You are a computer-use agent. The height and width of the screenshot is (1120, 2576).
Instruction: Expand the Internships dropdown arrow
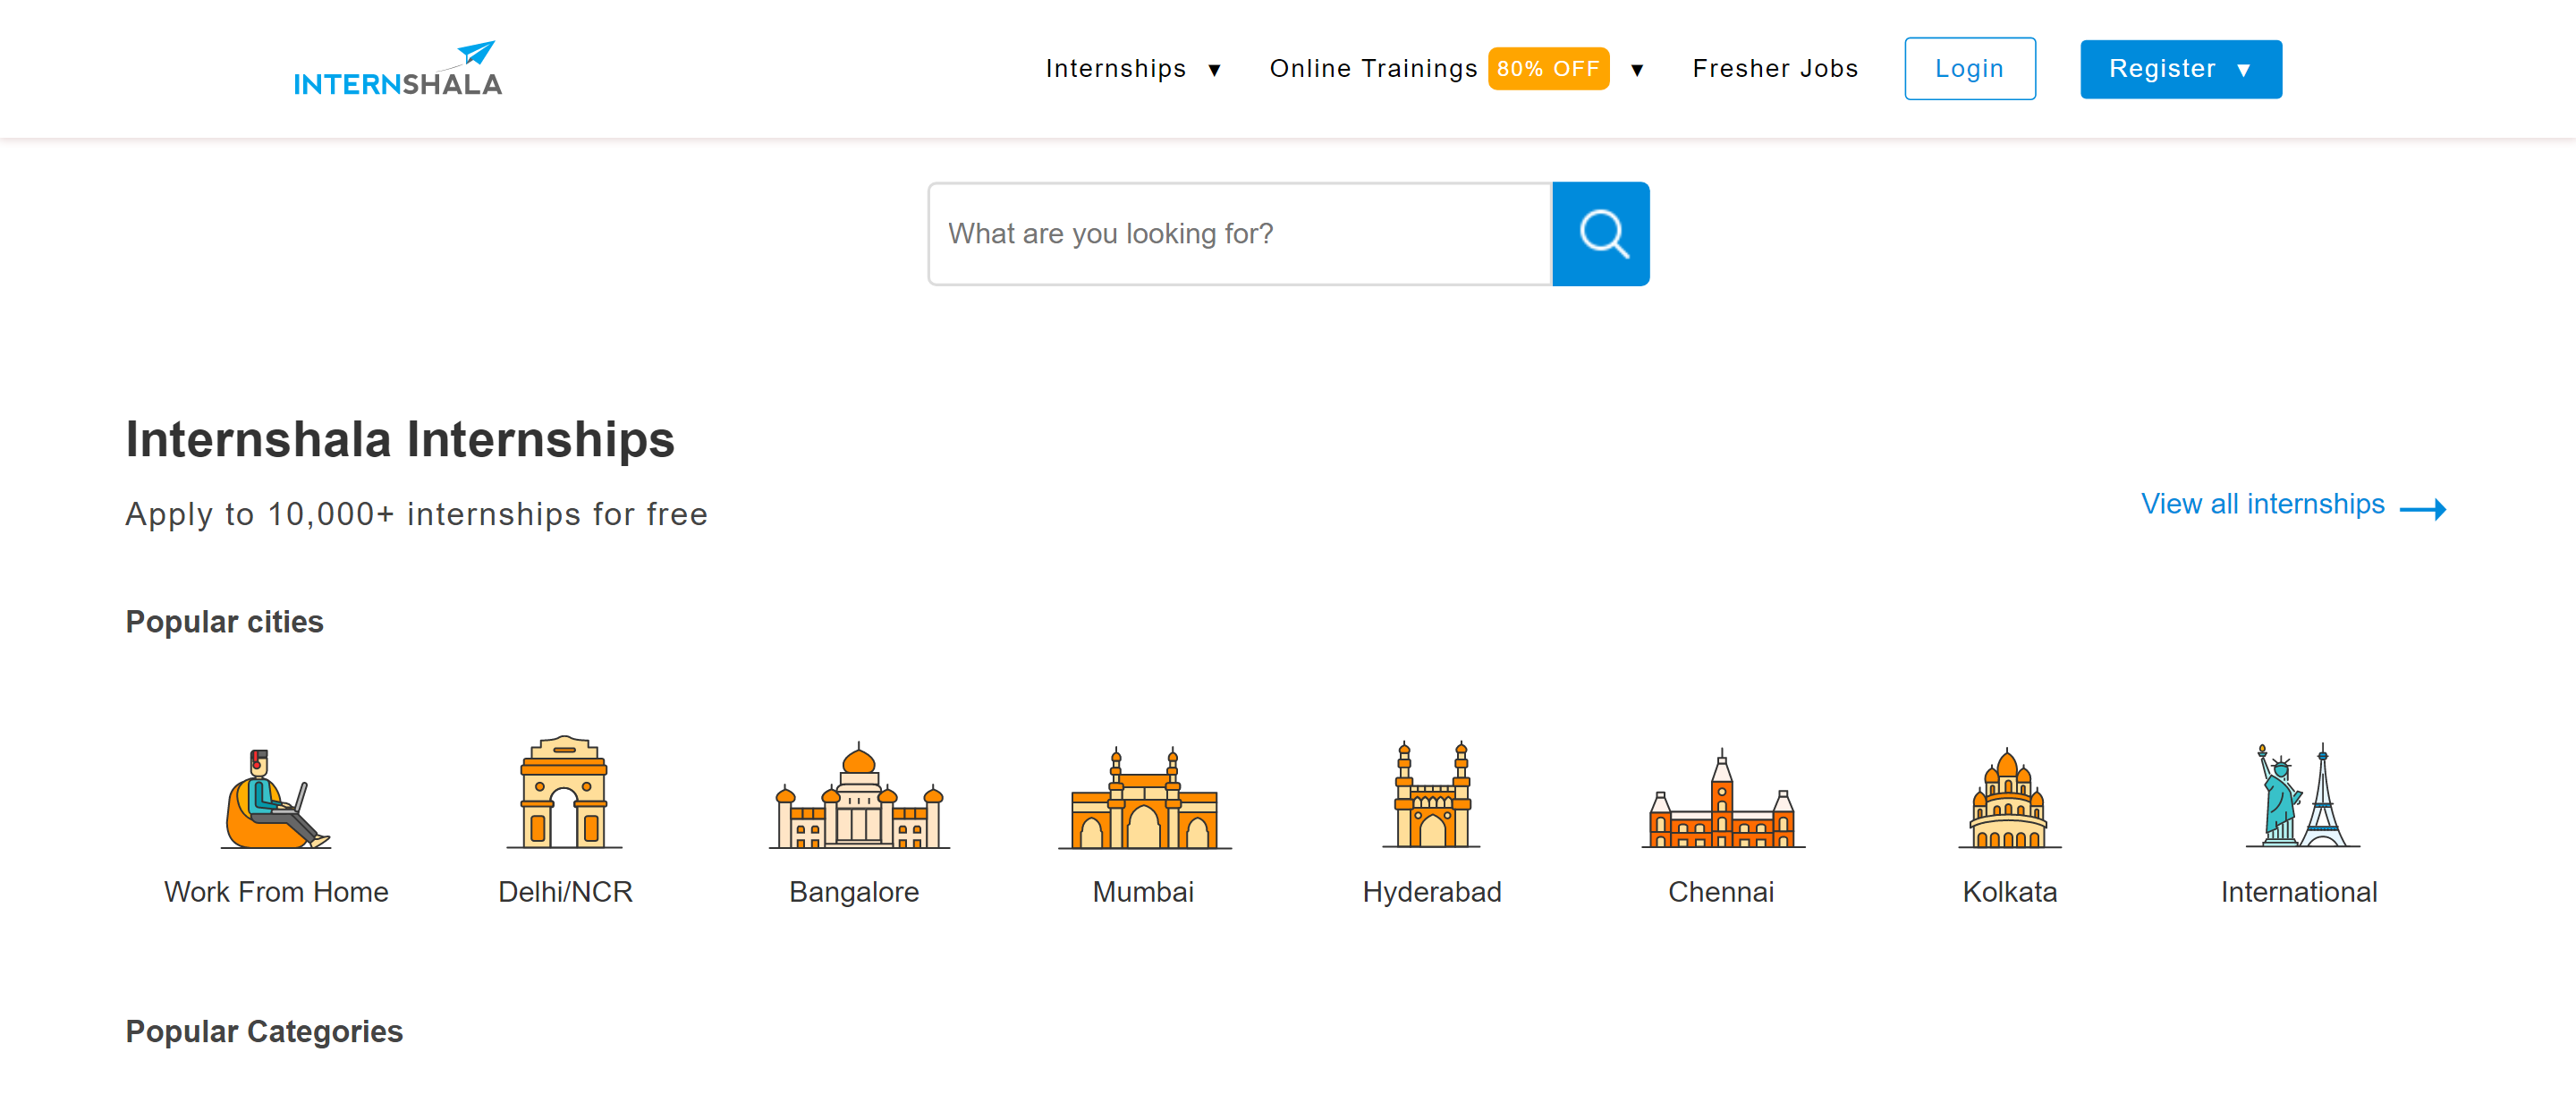point(1214,70)
